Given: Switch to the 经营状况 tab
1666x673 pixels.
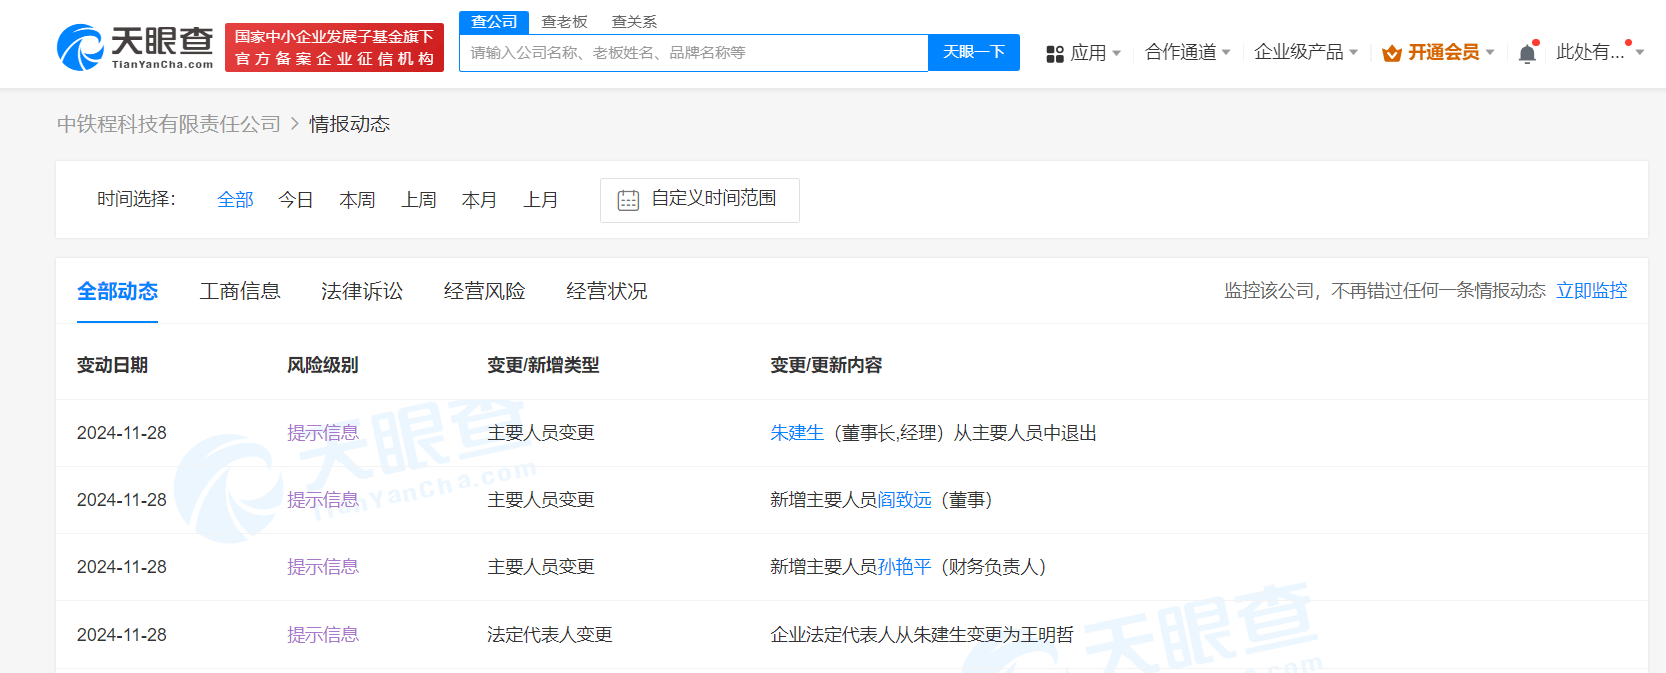Looking at the screenshot, I should click(x=606, y=291).
